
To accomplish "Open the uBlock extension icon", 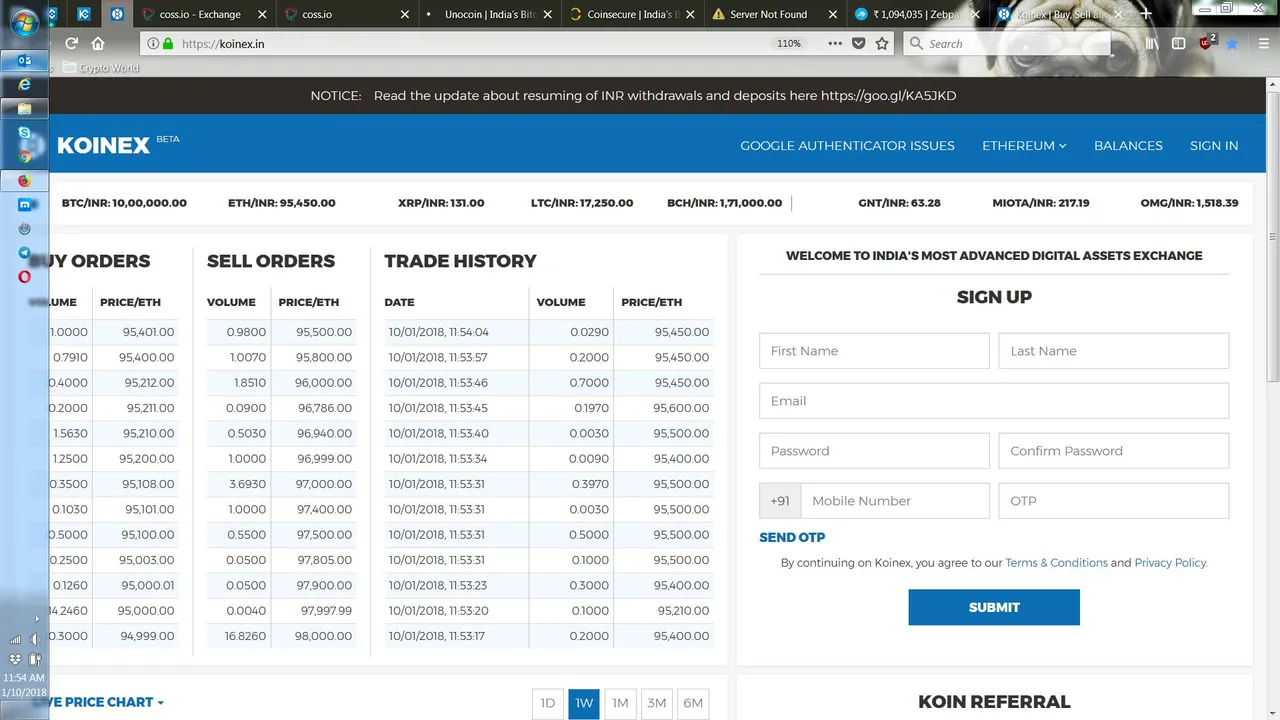I will click(x=1207, y=43).
